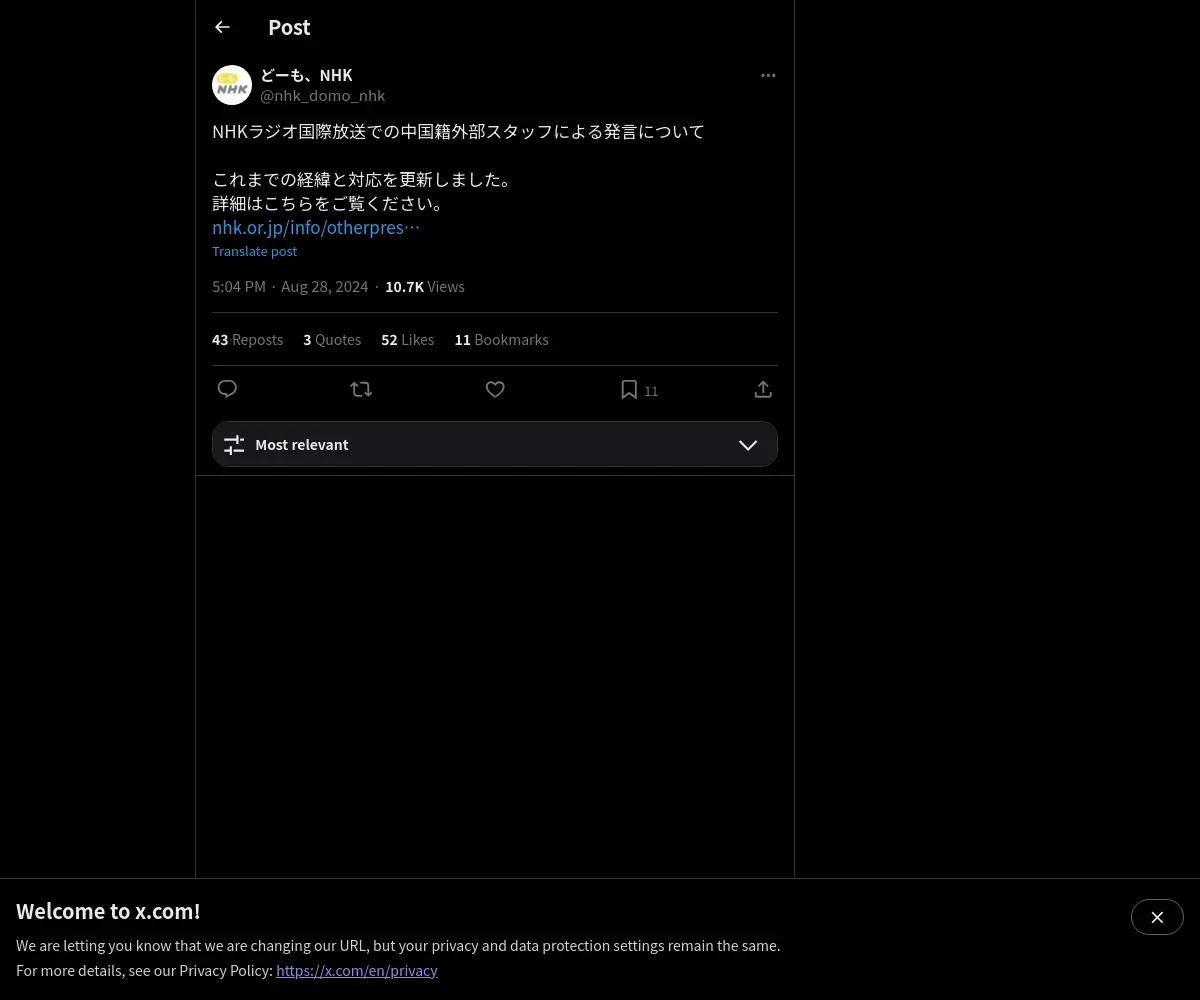The height and width of the screenshot is (1000, 1200).
Task: View the 52 Likes list
Action: pyautogui.click(x=407, y=339)
